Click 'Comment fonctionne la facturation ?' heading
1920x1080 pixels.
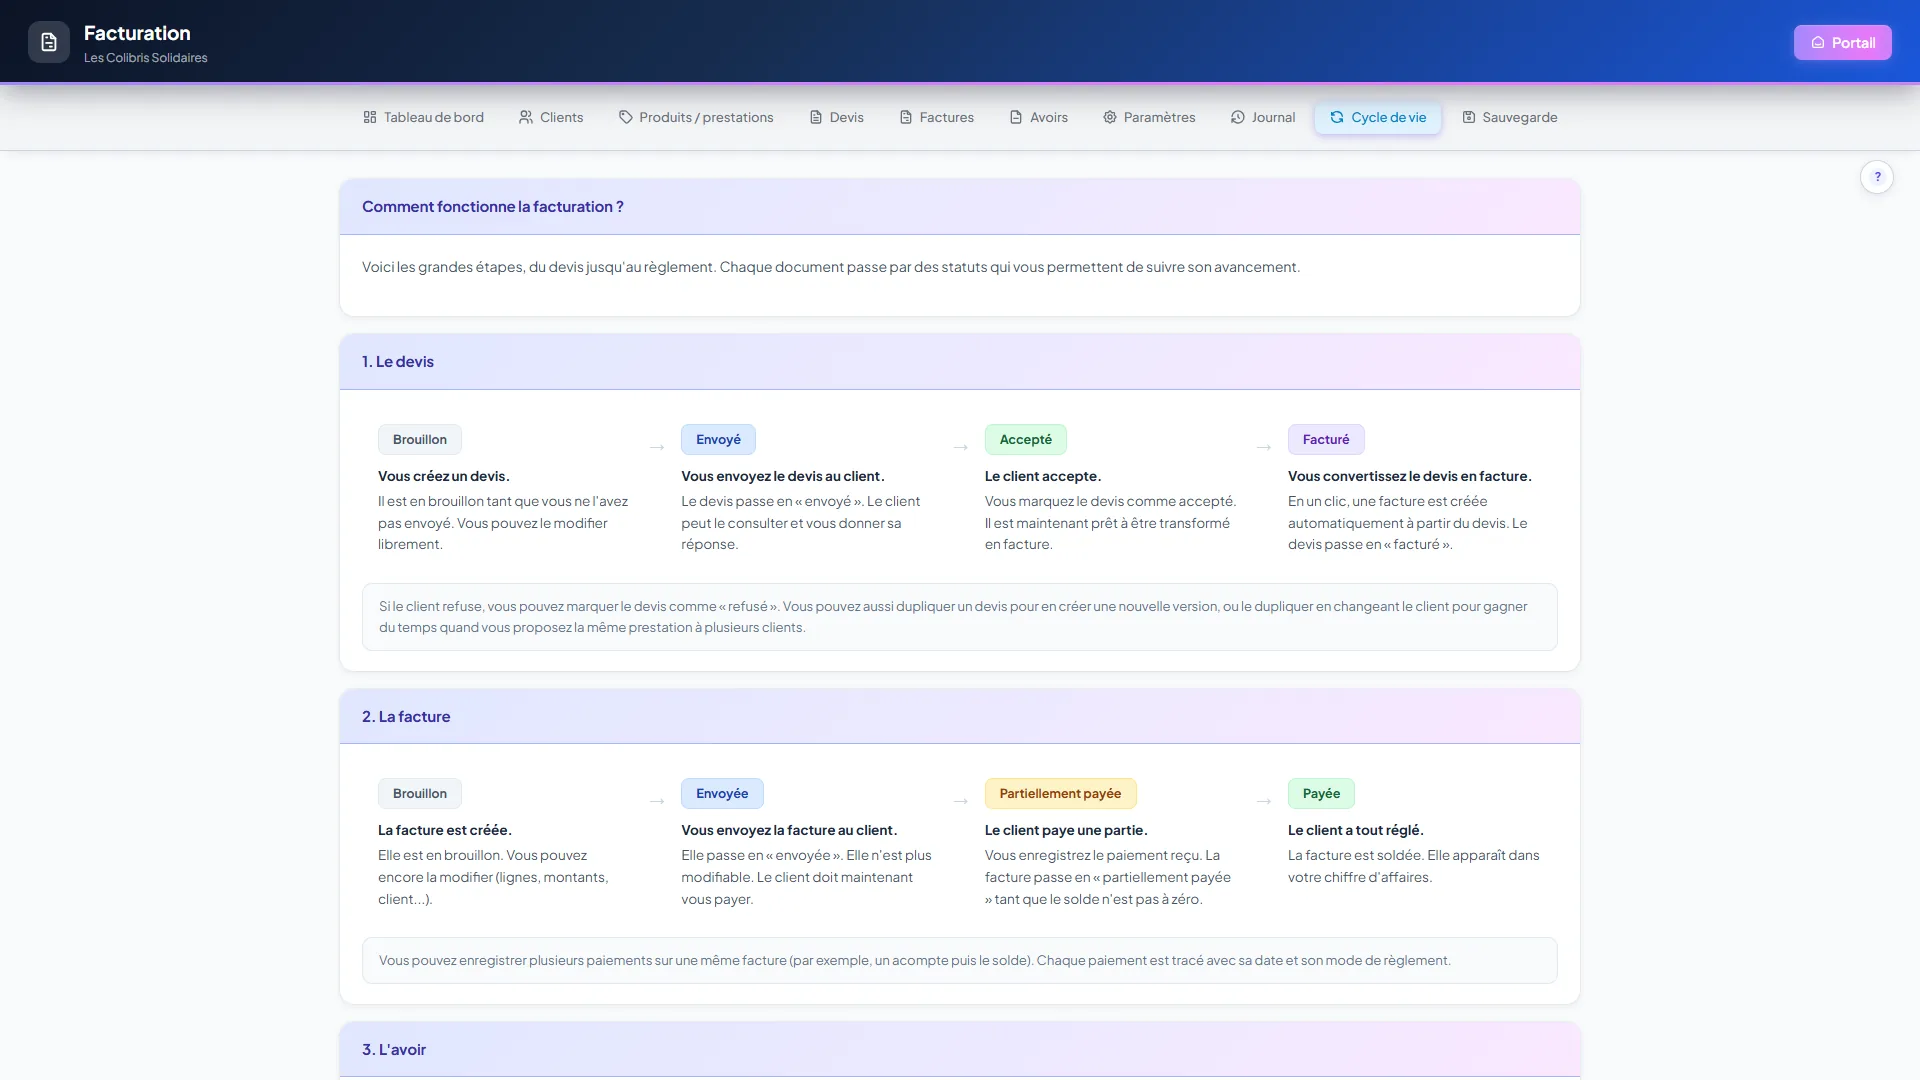click(493, 206)
